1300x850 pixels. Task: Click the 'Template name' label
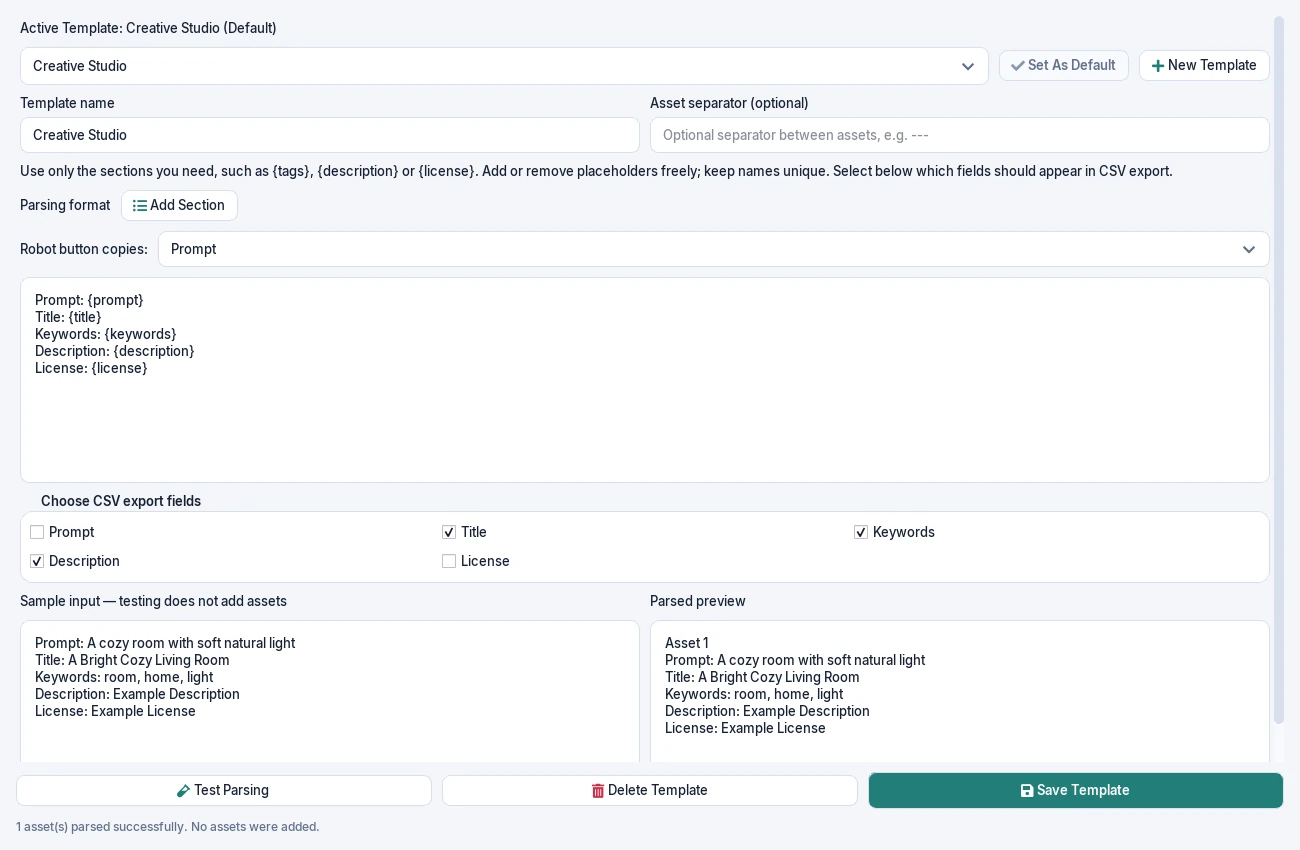pos(67,103)
